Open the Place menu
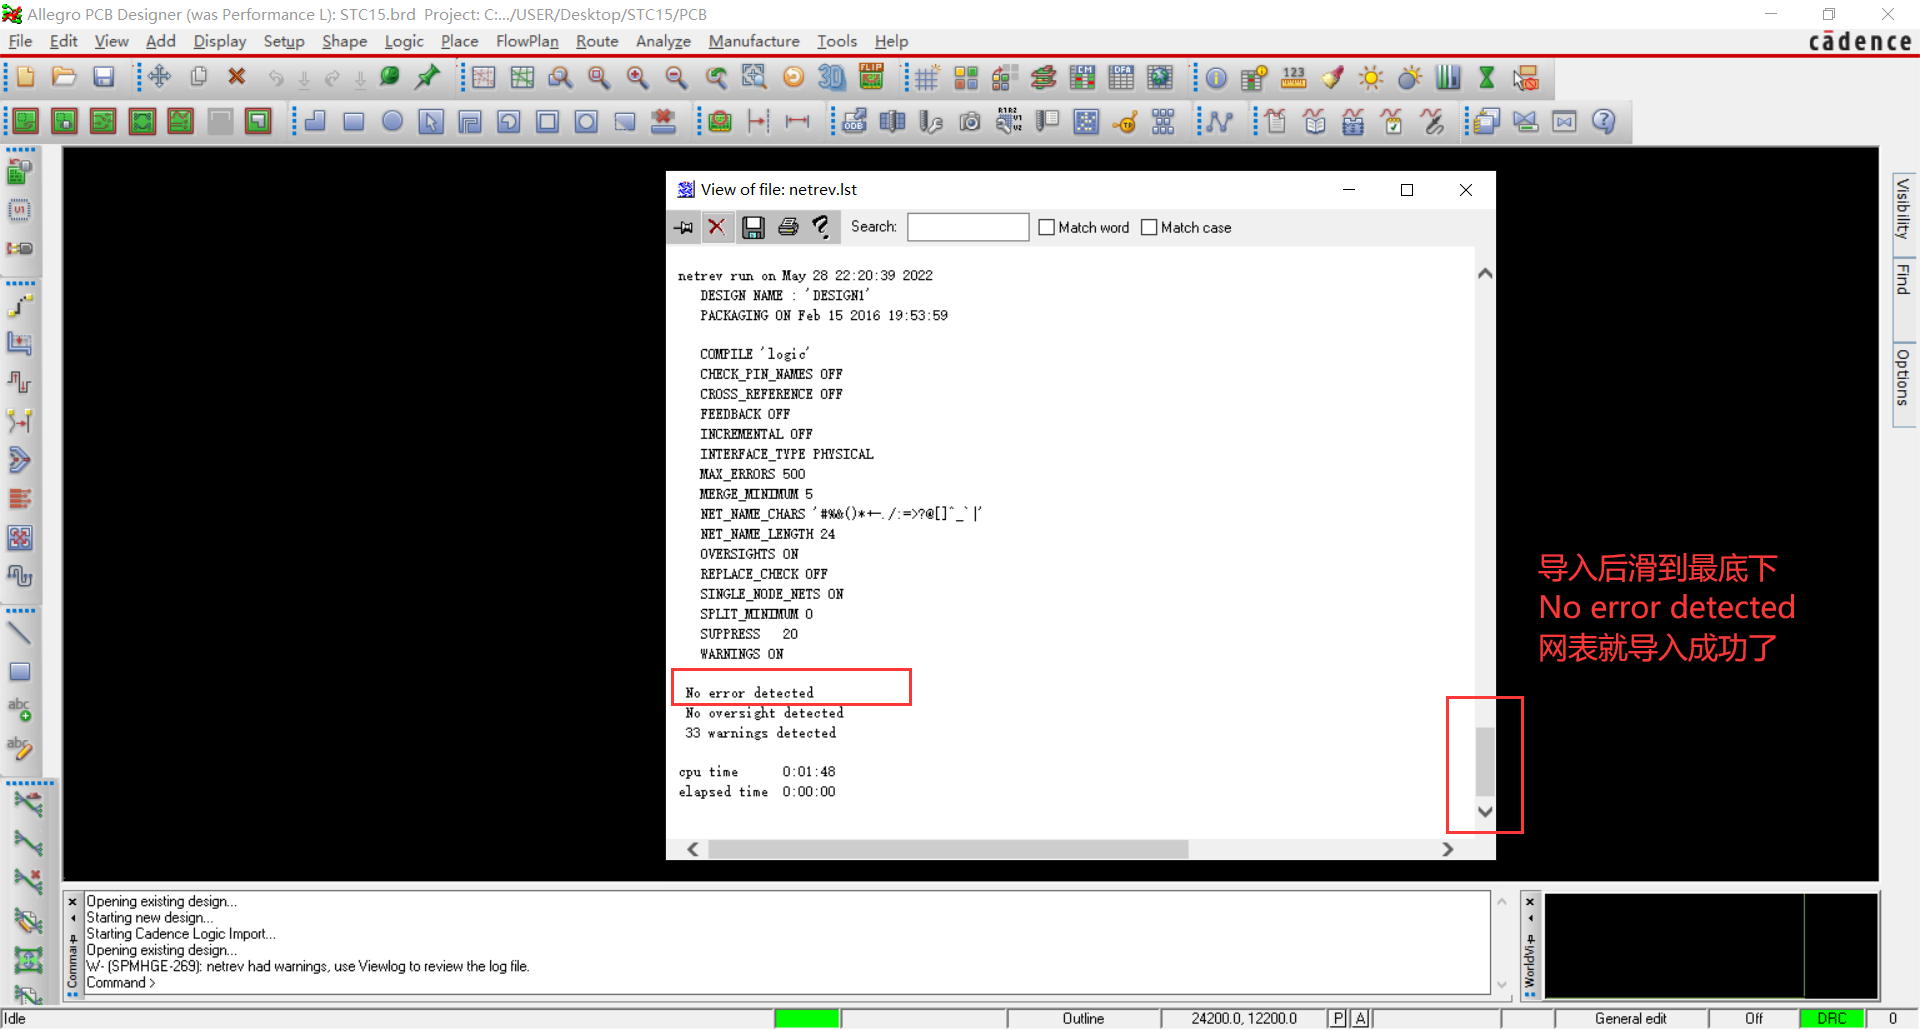 coord(459,41)
